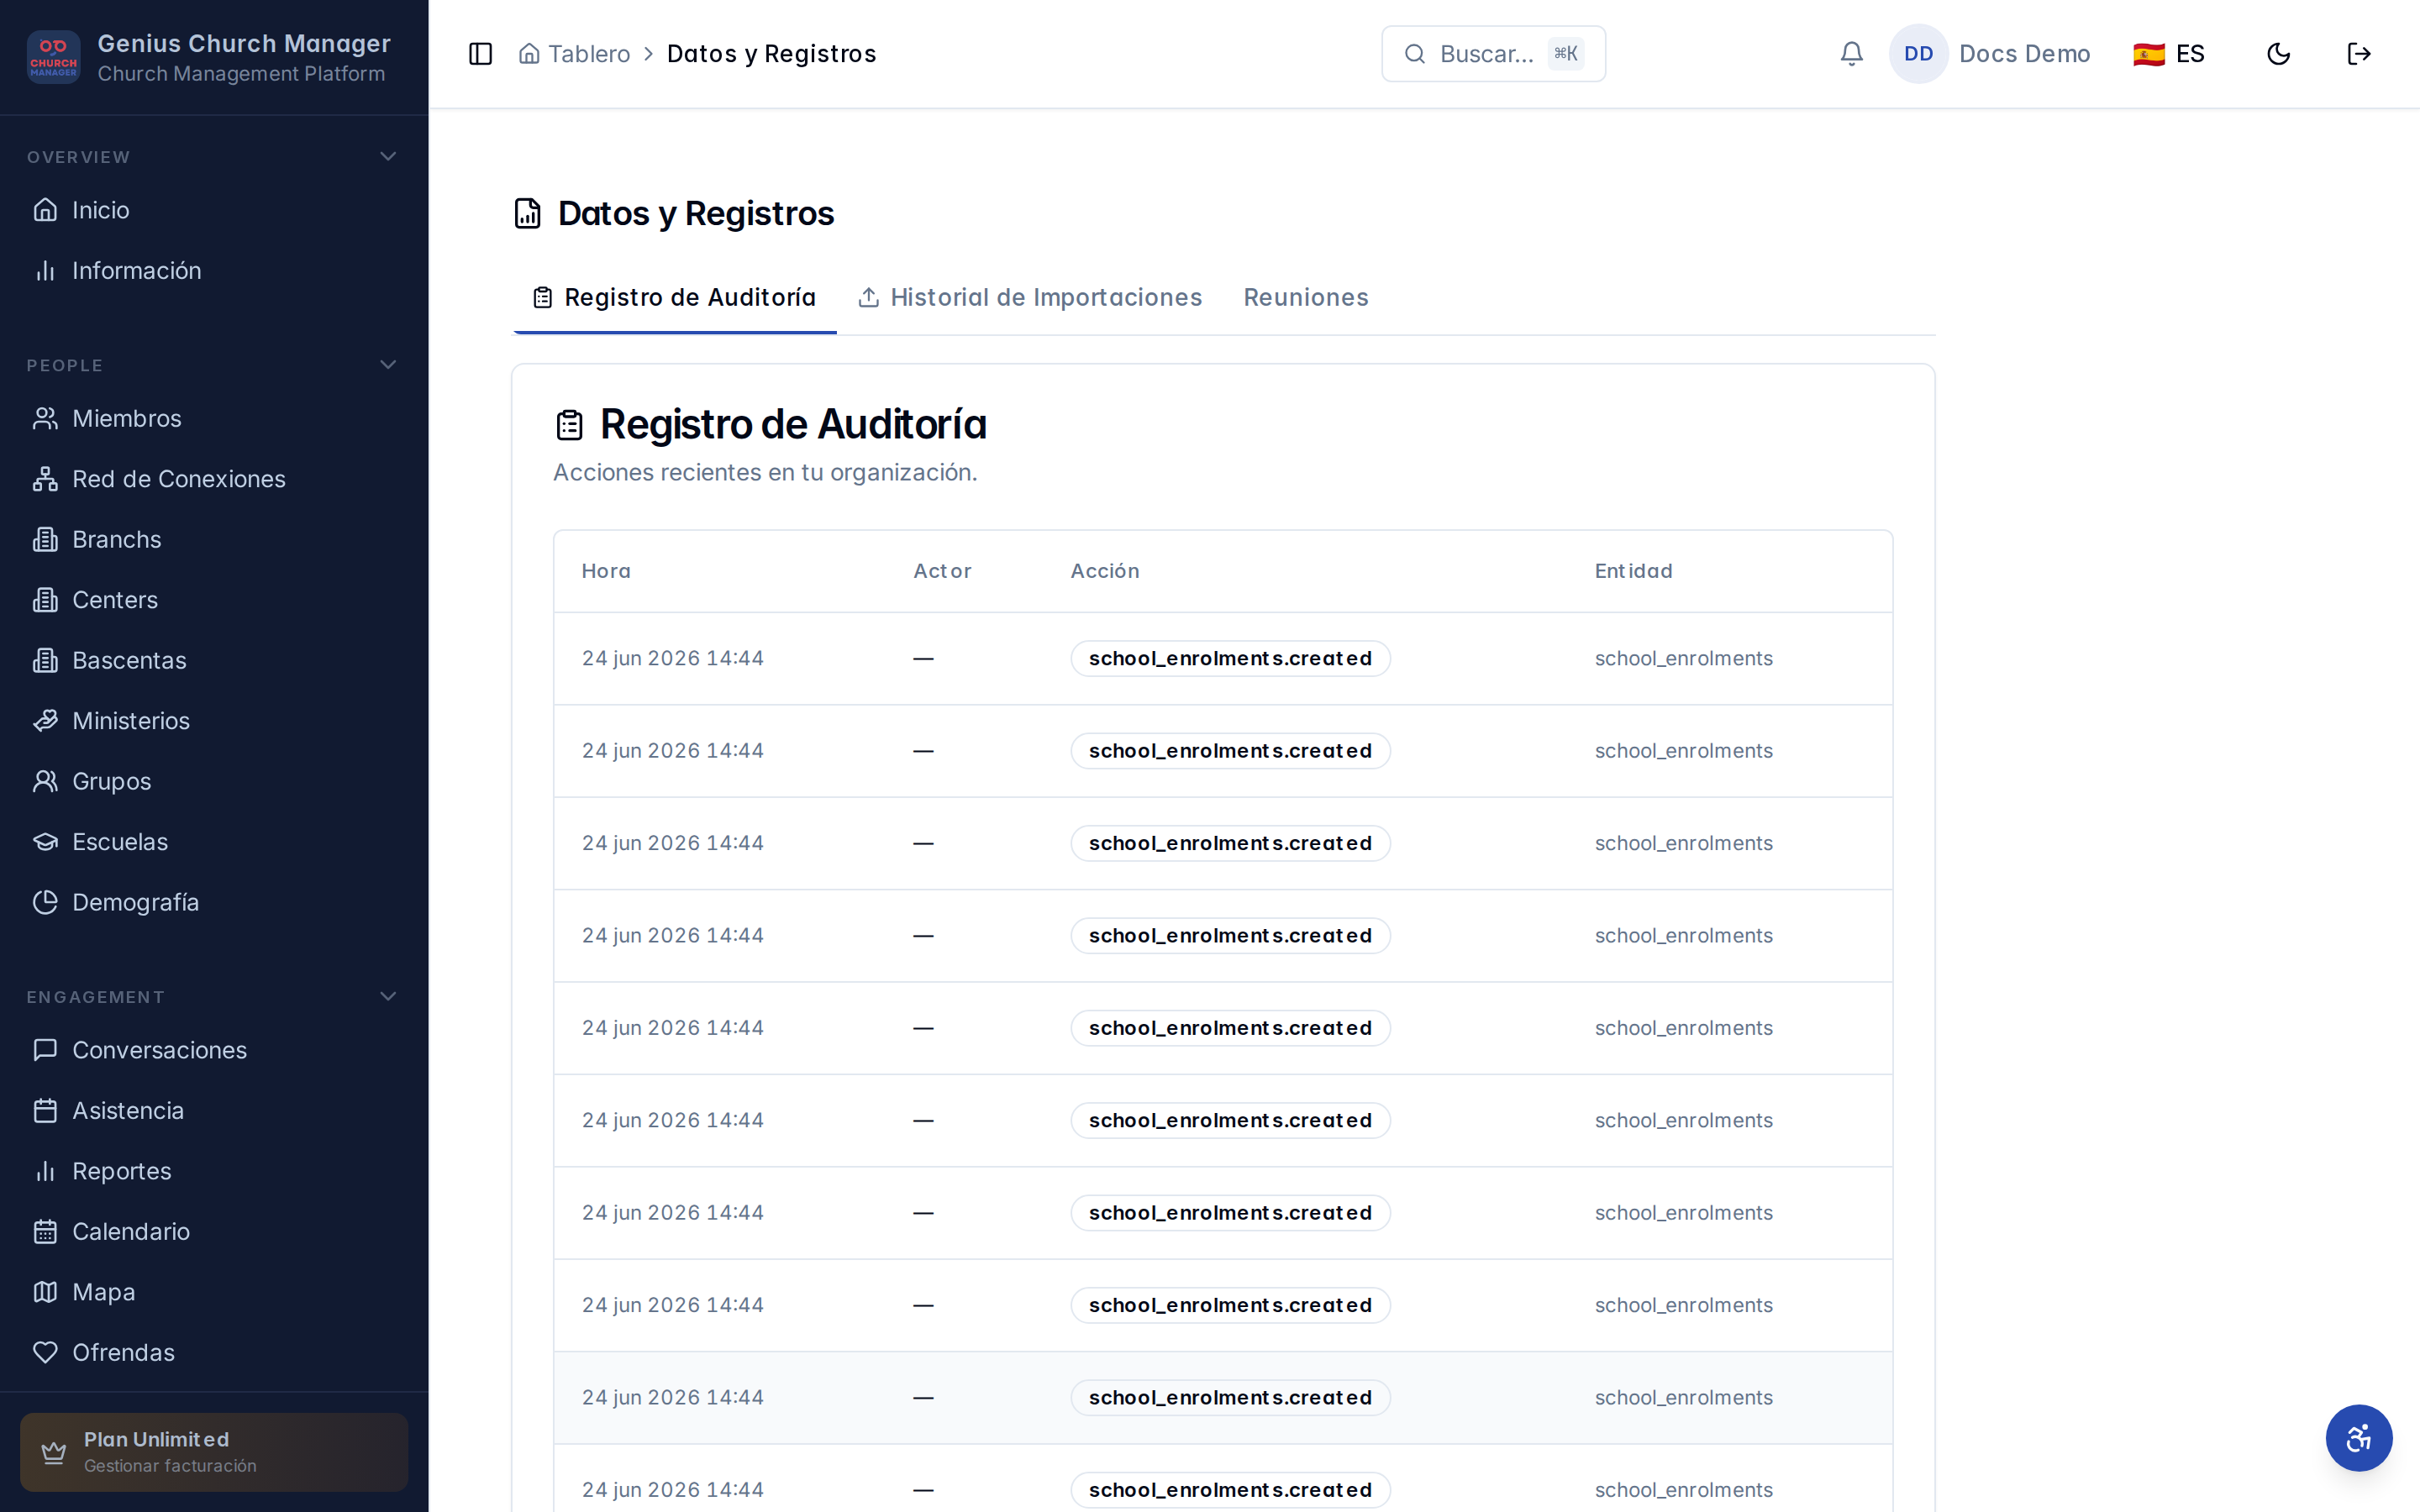Open the notifications bell
Screen dimensions: 2420x1512
click(1851, 54)
